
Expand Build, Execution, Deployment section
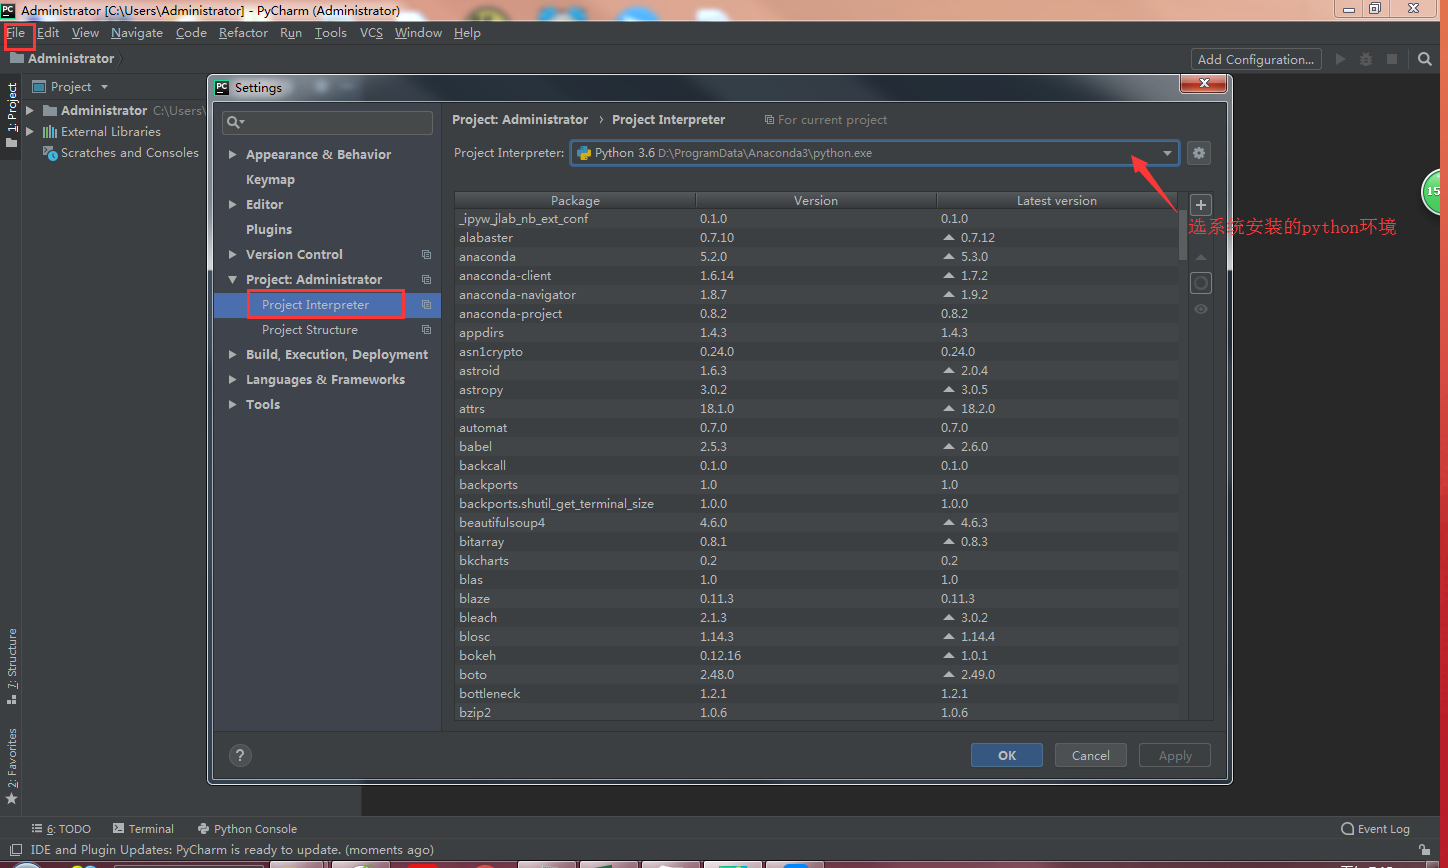click(x=232, y=354)
